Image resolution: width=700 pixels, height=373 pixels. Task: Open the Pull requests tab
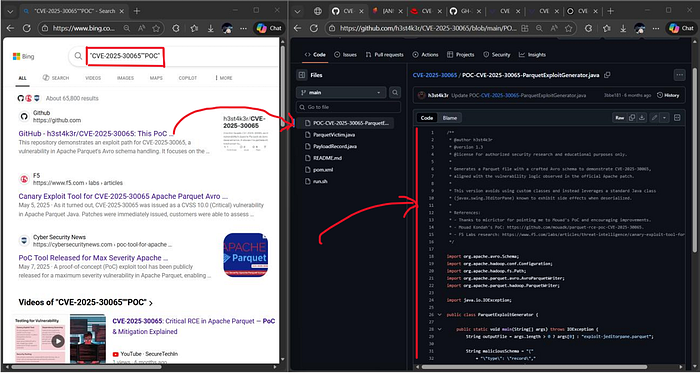(x=384, y=54)
